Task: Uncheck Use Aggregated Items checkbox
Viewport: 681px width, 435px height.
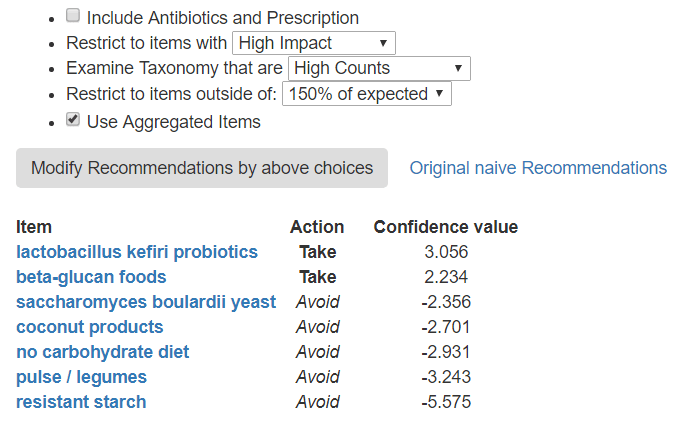Action: 73,120
